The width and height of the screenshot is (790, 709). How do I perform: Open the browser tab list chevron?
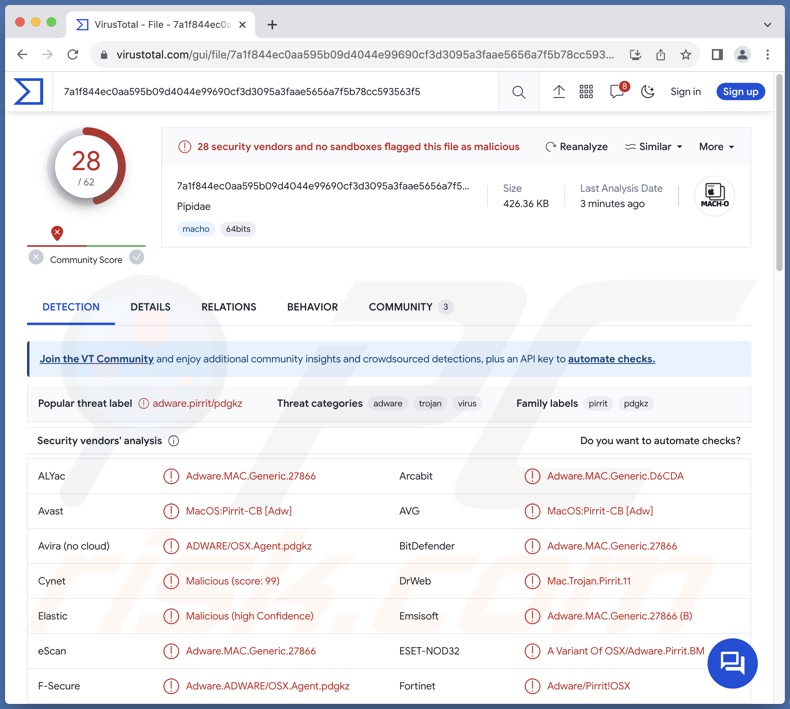(768, 24)
